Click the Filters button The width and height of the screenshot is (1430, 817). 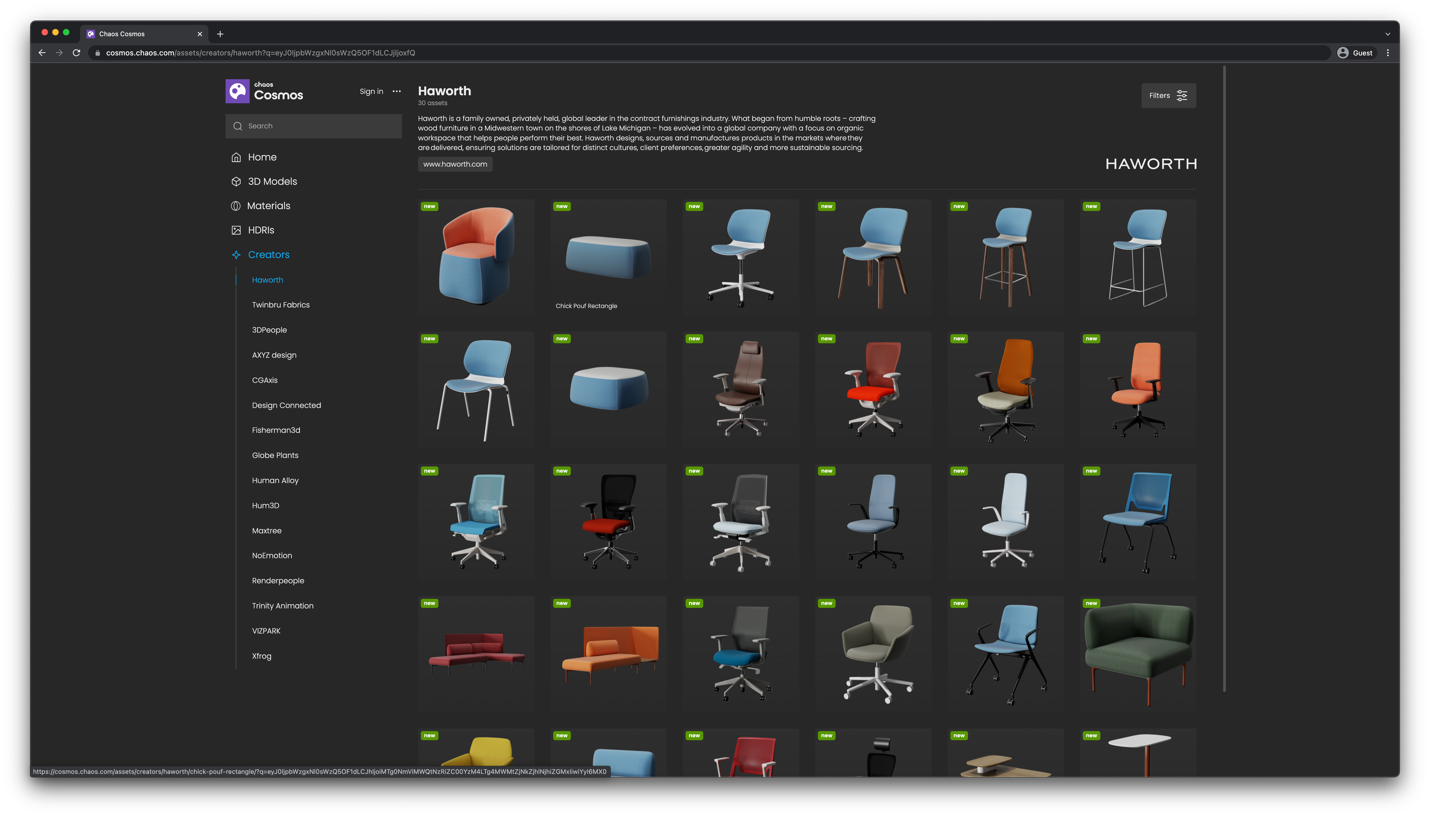click(x=1169, y=96)
